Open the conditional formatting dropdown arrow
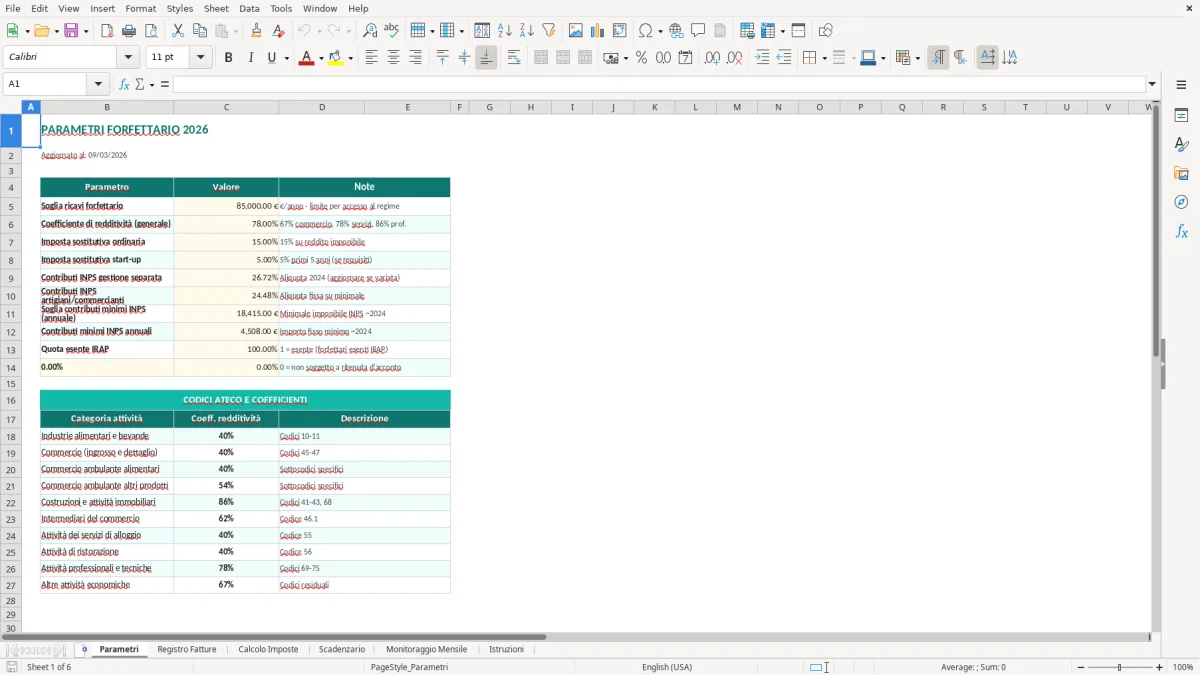This screenshot has width=1200, height=675. pyautogui.click(x=916, y=58)
